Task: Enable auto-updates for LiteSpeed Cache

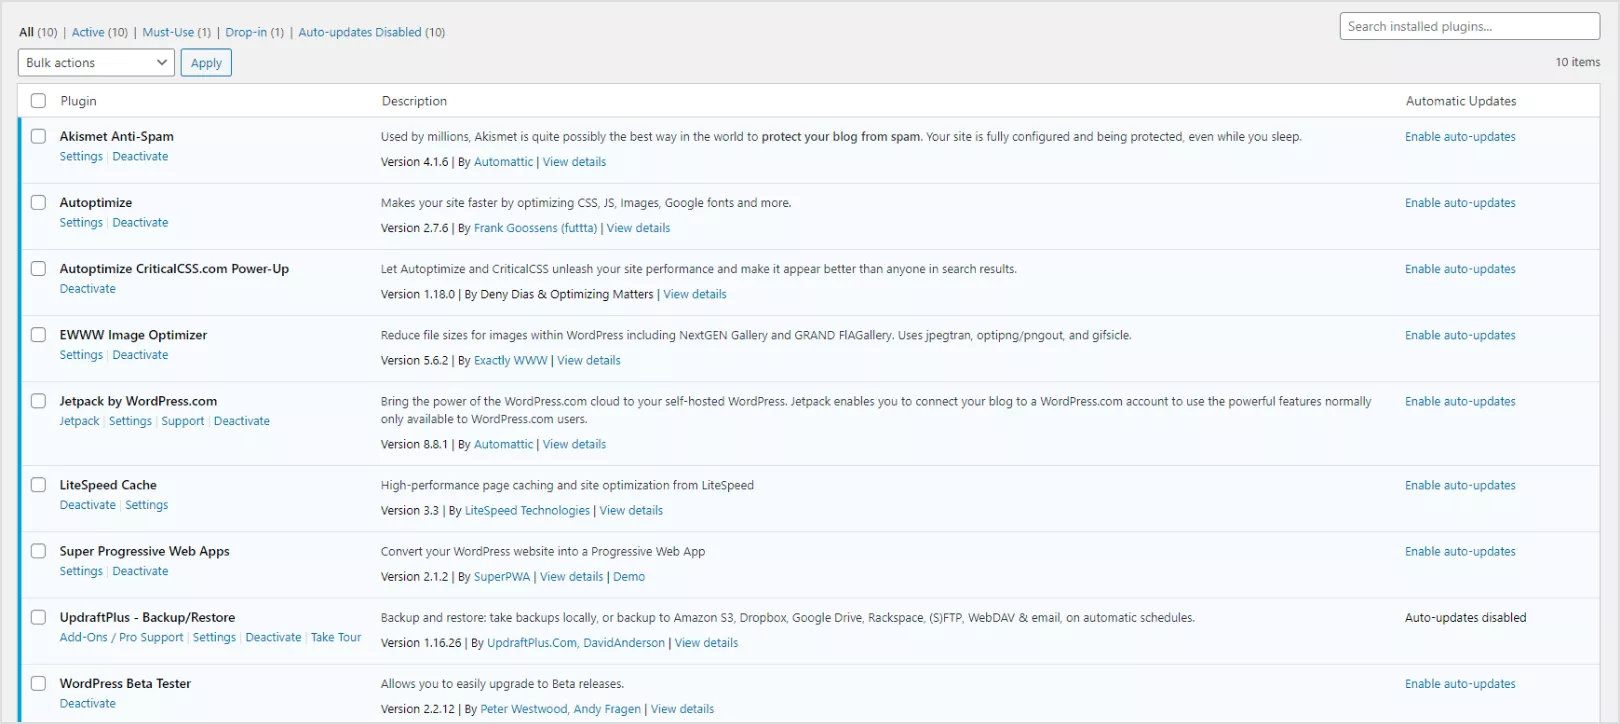Action: point(1460,485)
